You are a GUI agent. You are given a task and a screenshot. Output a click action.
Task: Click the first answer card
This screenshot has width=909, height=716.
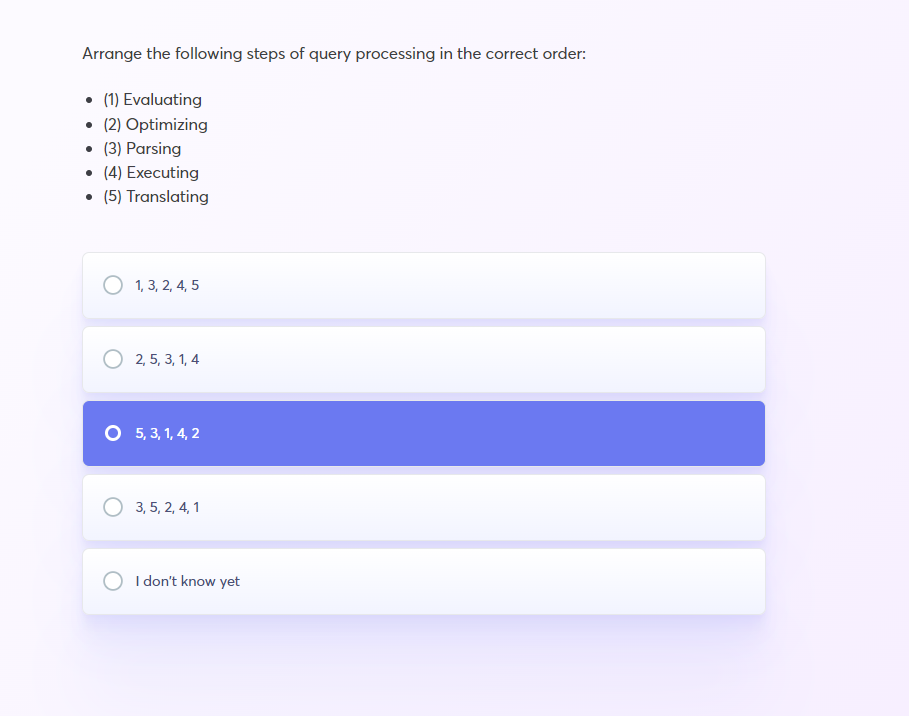coord(423,285)
